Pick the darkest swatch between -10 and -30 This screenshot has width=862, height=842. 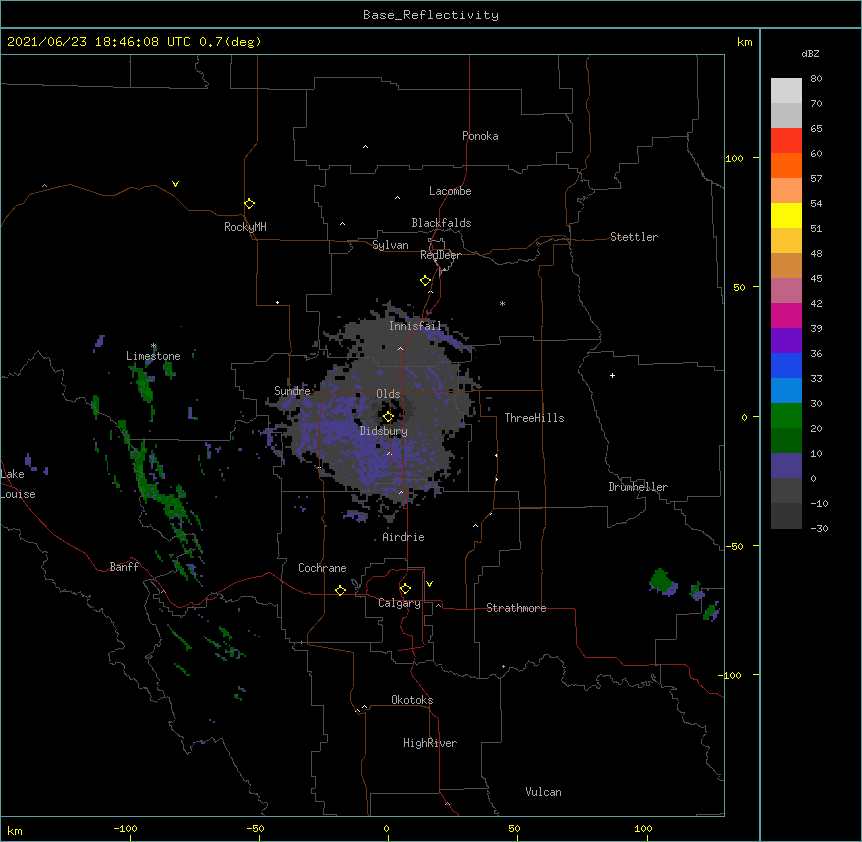pyautogui.click(x=786, y=516)
